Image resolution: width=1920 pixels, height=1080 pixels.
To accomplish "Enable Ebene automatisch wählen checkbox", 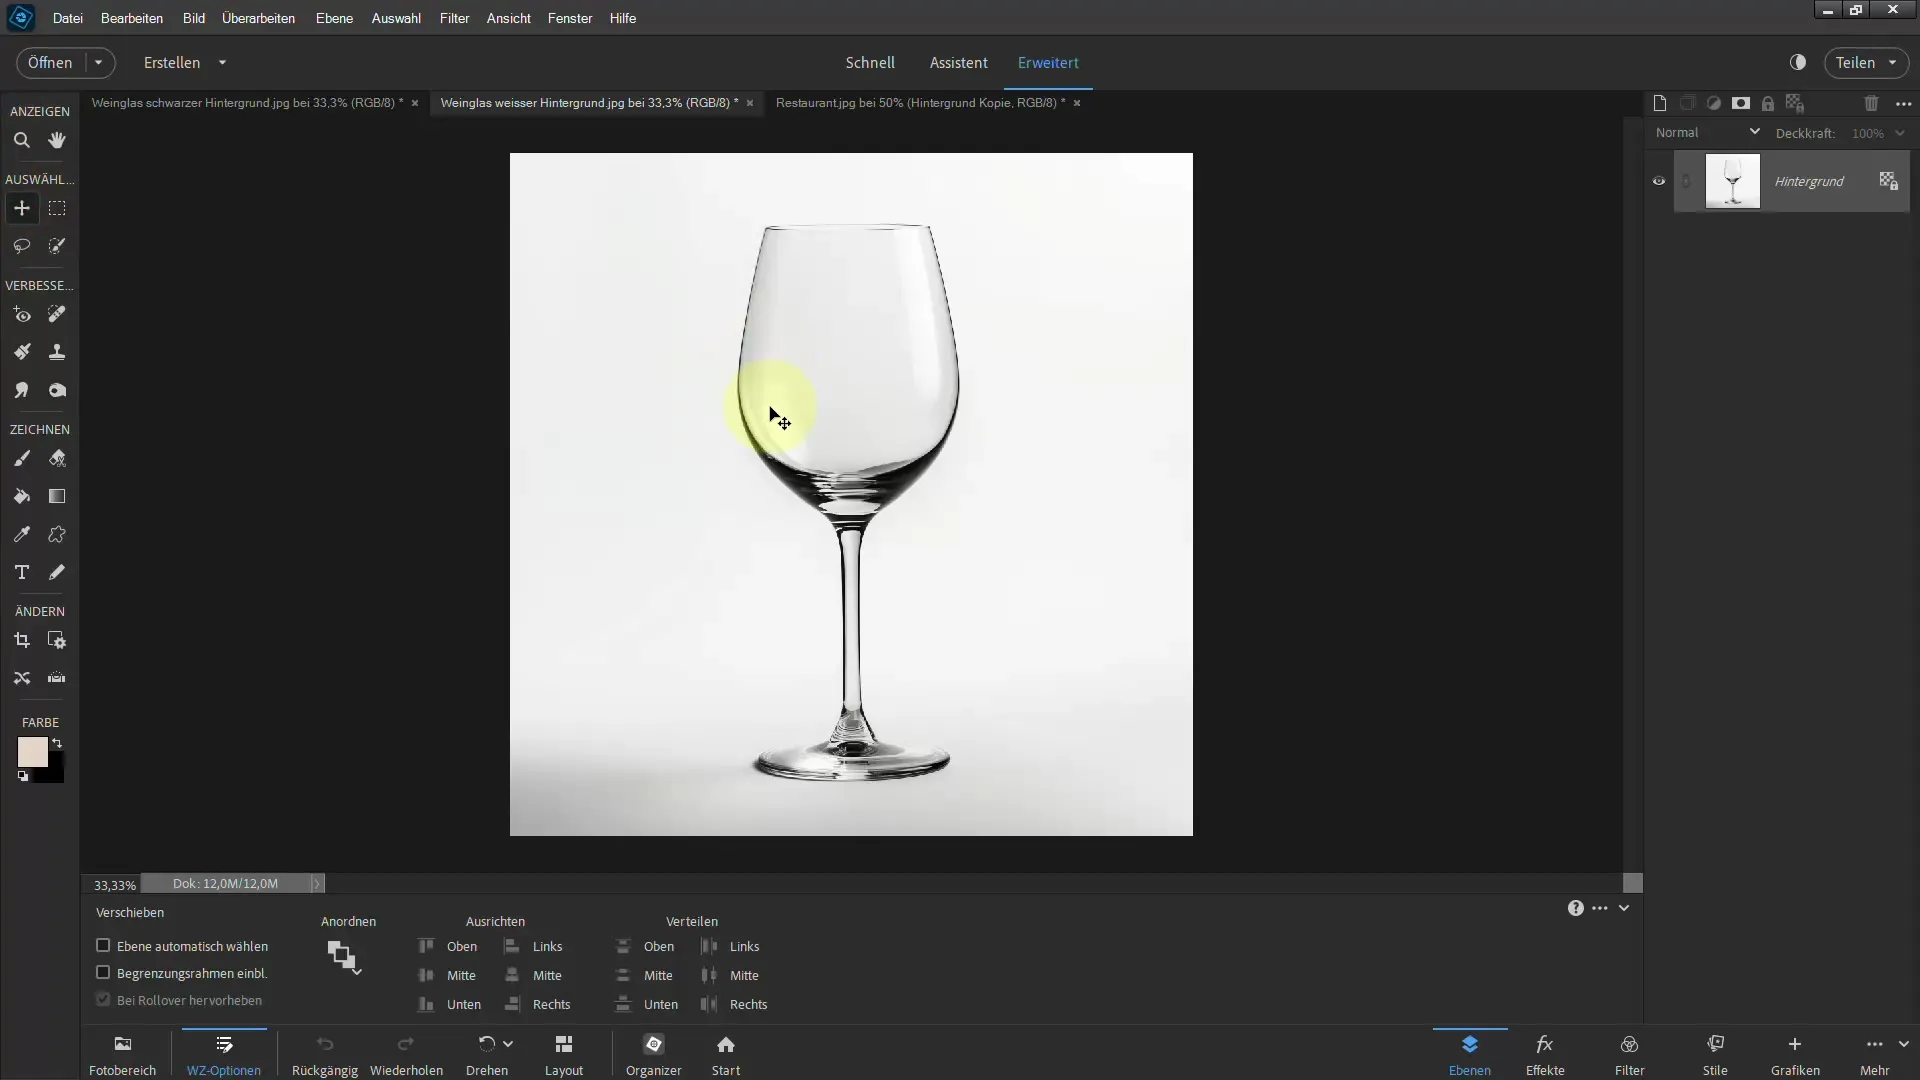I will pyautogui.click(x=103, y=945).
